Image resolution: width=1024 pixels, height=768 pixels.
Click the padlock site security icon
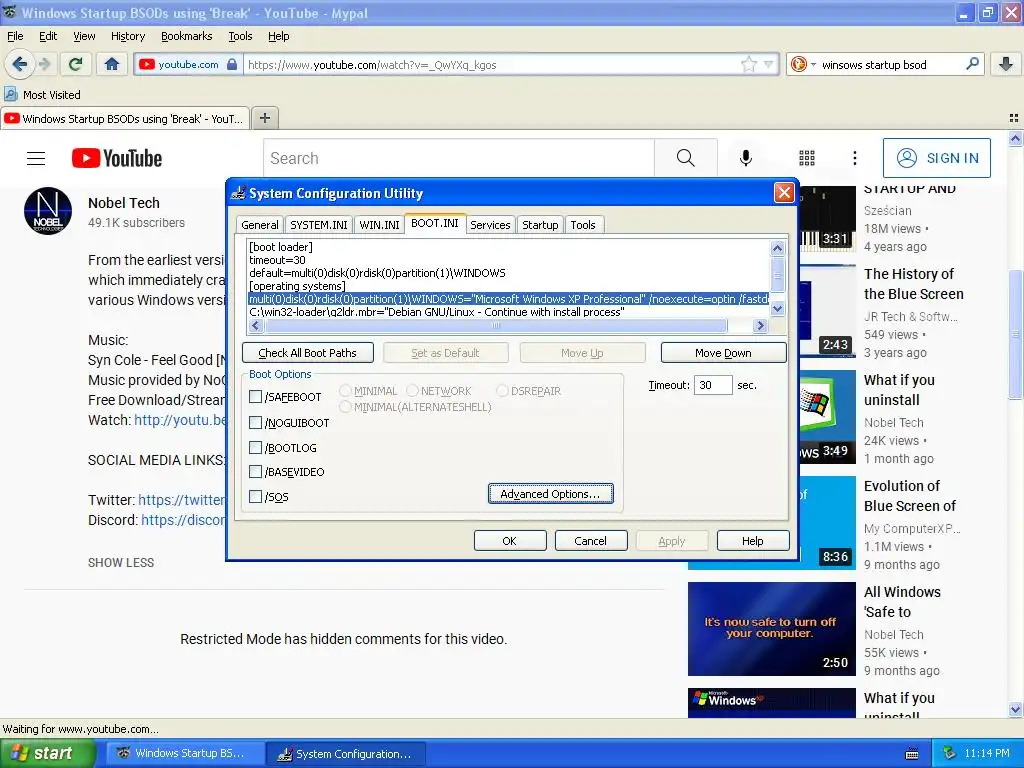(x=232, y=64)
